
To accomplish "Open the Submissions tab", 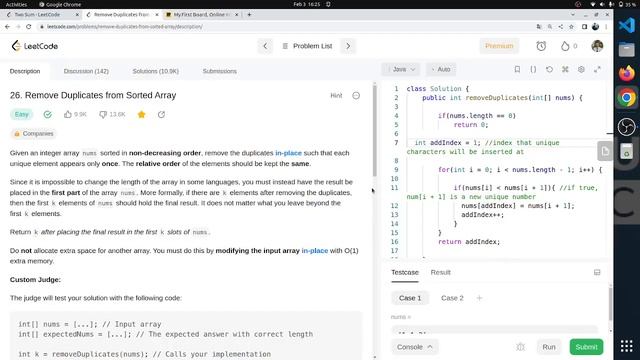I will 220,71.
